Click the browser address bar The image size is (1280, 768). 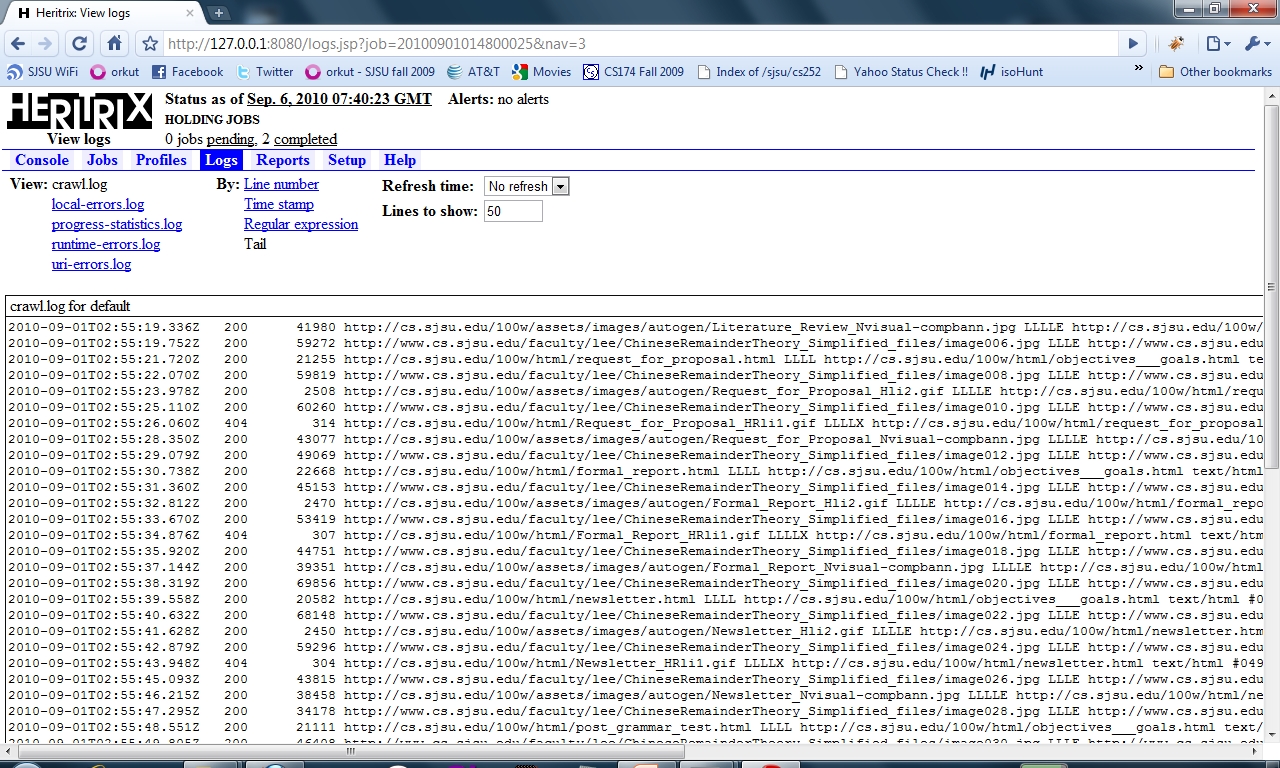point(640,44)
